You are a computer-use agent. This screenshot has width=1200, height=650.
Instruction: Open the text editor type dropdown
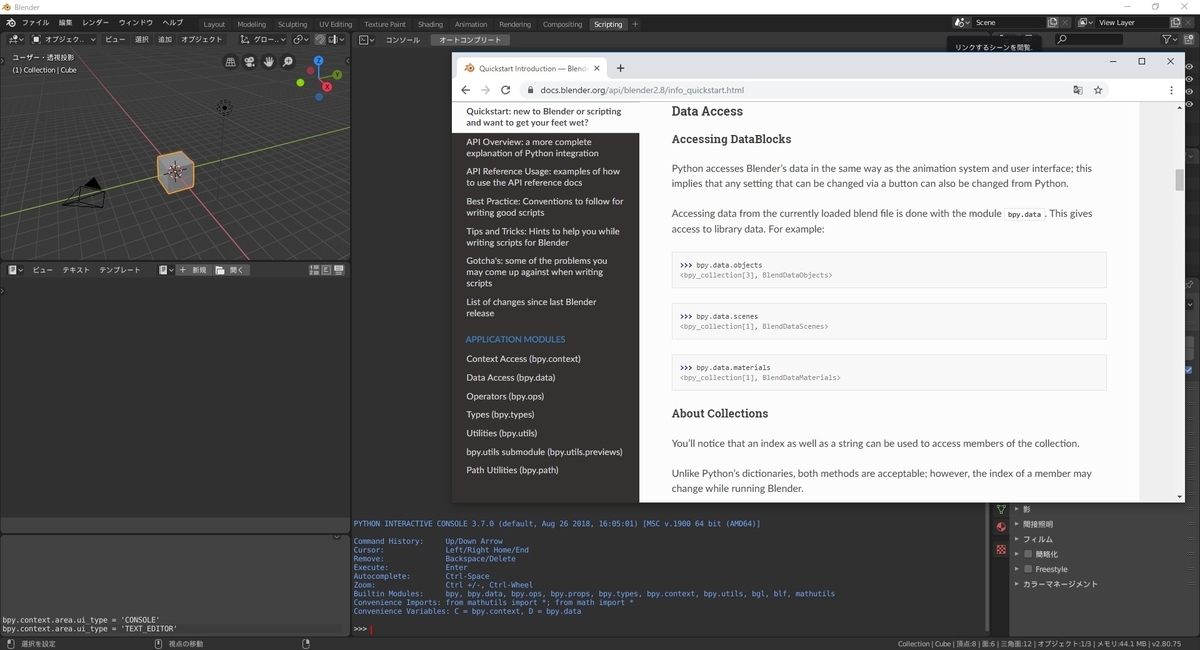click(x=15, y=270)
